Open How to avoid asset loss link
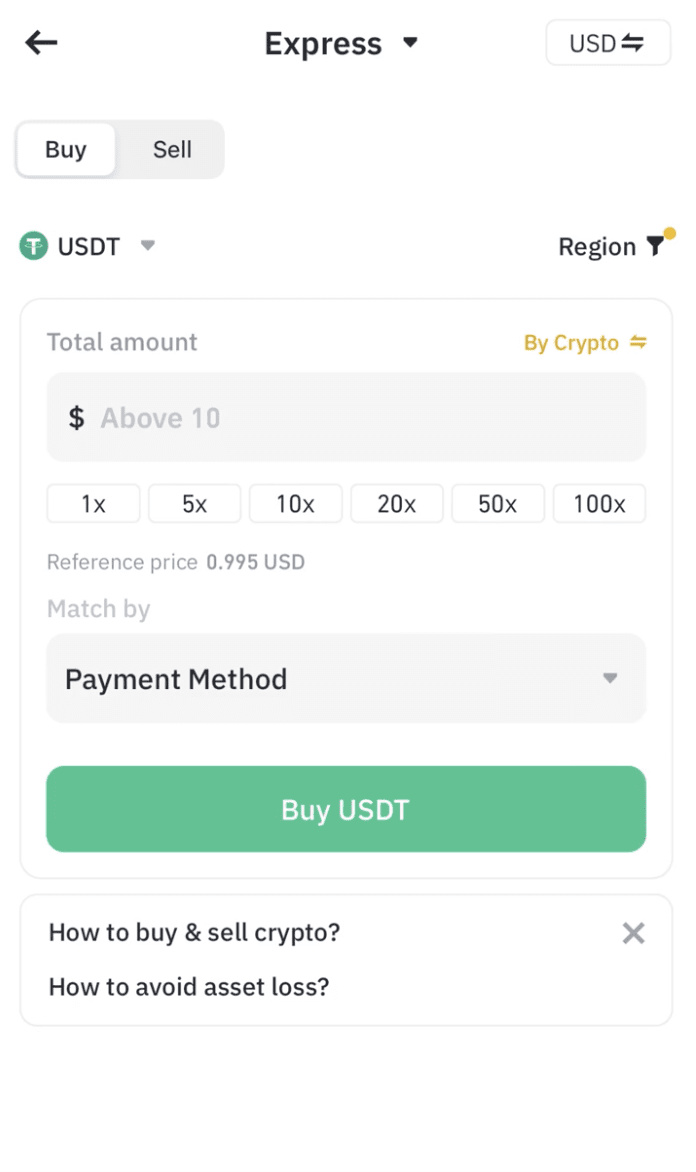696x1172 pixels. click(x=189, y=987)
